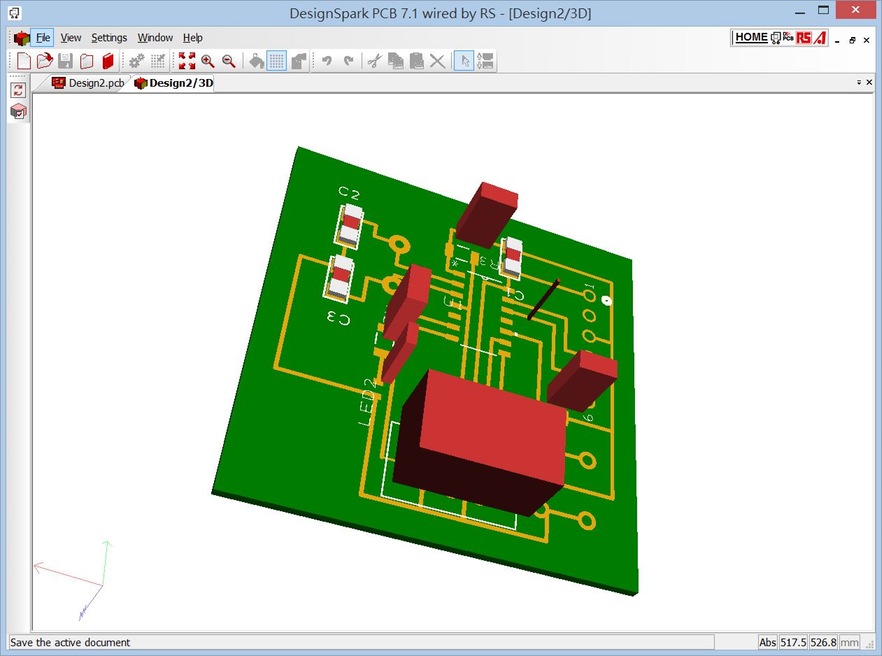Zoom to fit with the four red arrows icon
This screenshot has height=656, width=882.
click(x=187, y=61)
